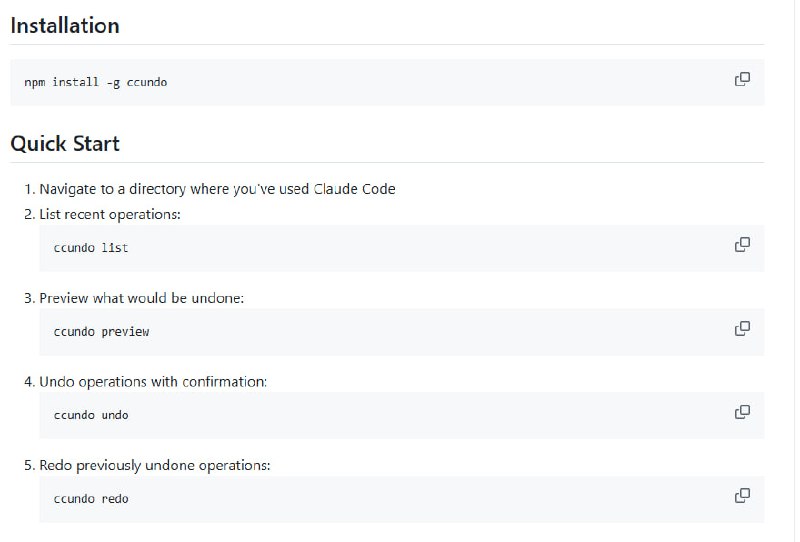Click 'Preview what would be undone' step
Image resolution: width=800 pixels, height=542 pixels.
tap(141, 298)
